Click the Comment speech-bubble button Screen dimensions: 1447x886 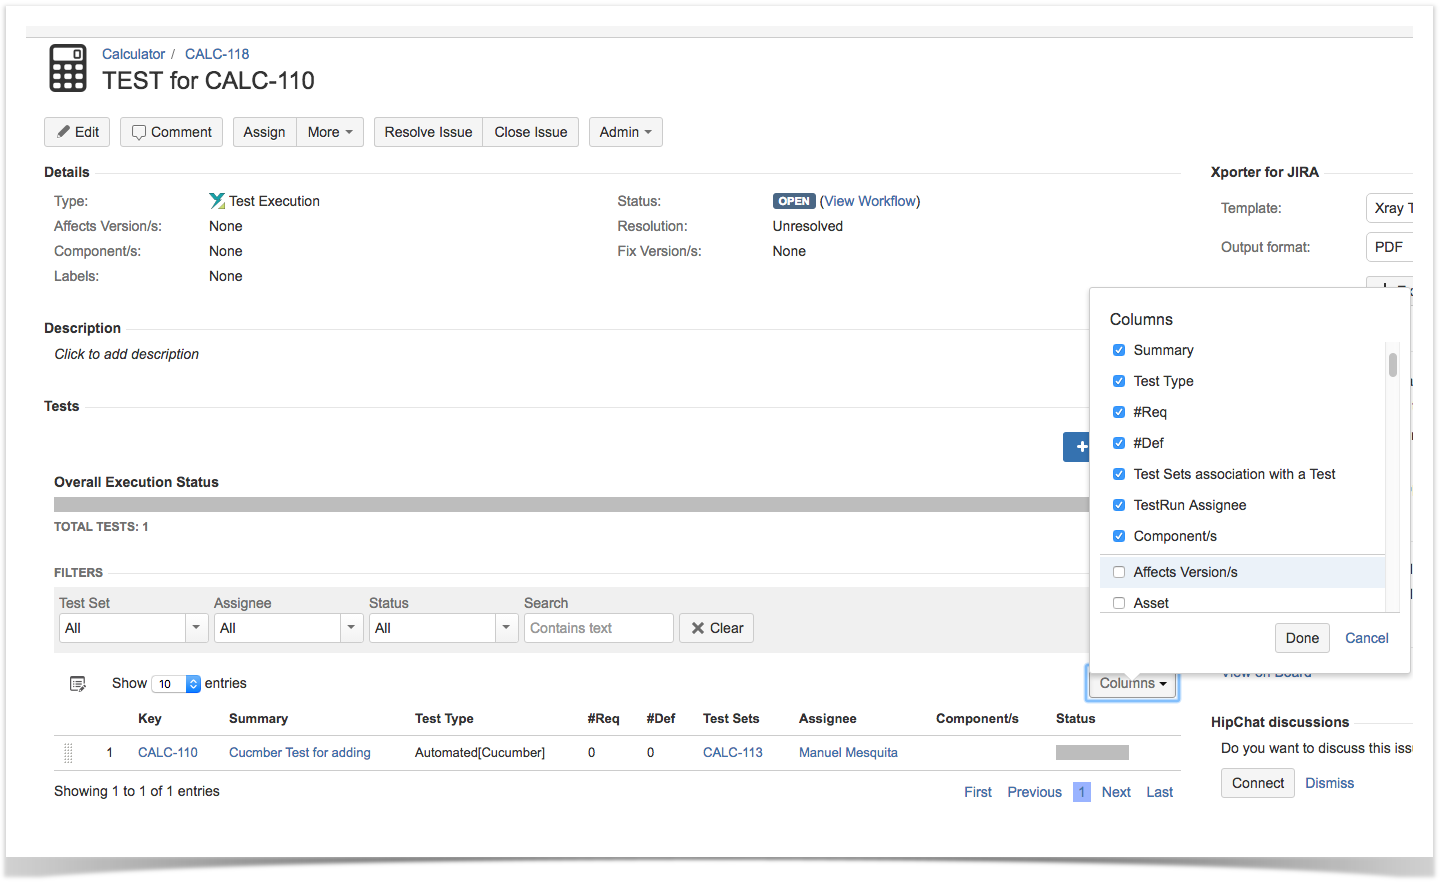pos(171,132)
